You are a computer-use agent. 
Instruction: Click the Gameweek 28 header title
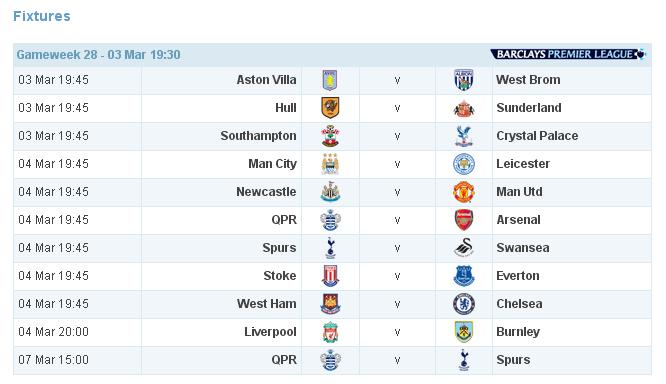[98, 55]
